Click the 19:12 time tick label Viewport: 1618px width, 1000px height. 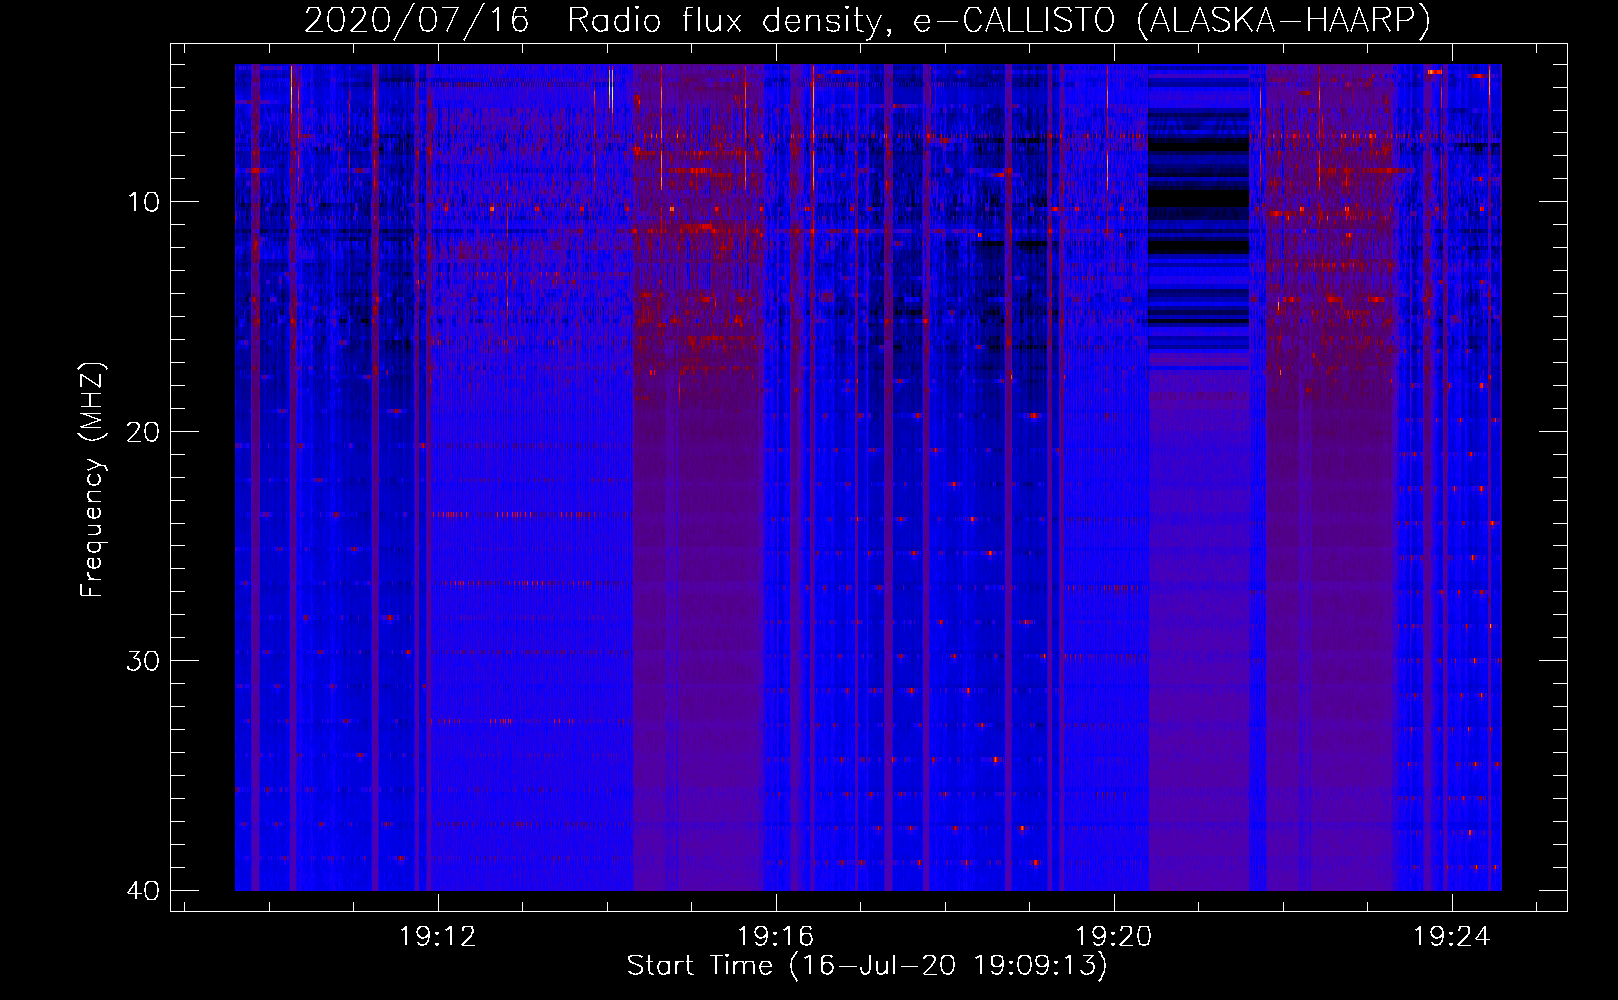pos(437,937)
